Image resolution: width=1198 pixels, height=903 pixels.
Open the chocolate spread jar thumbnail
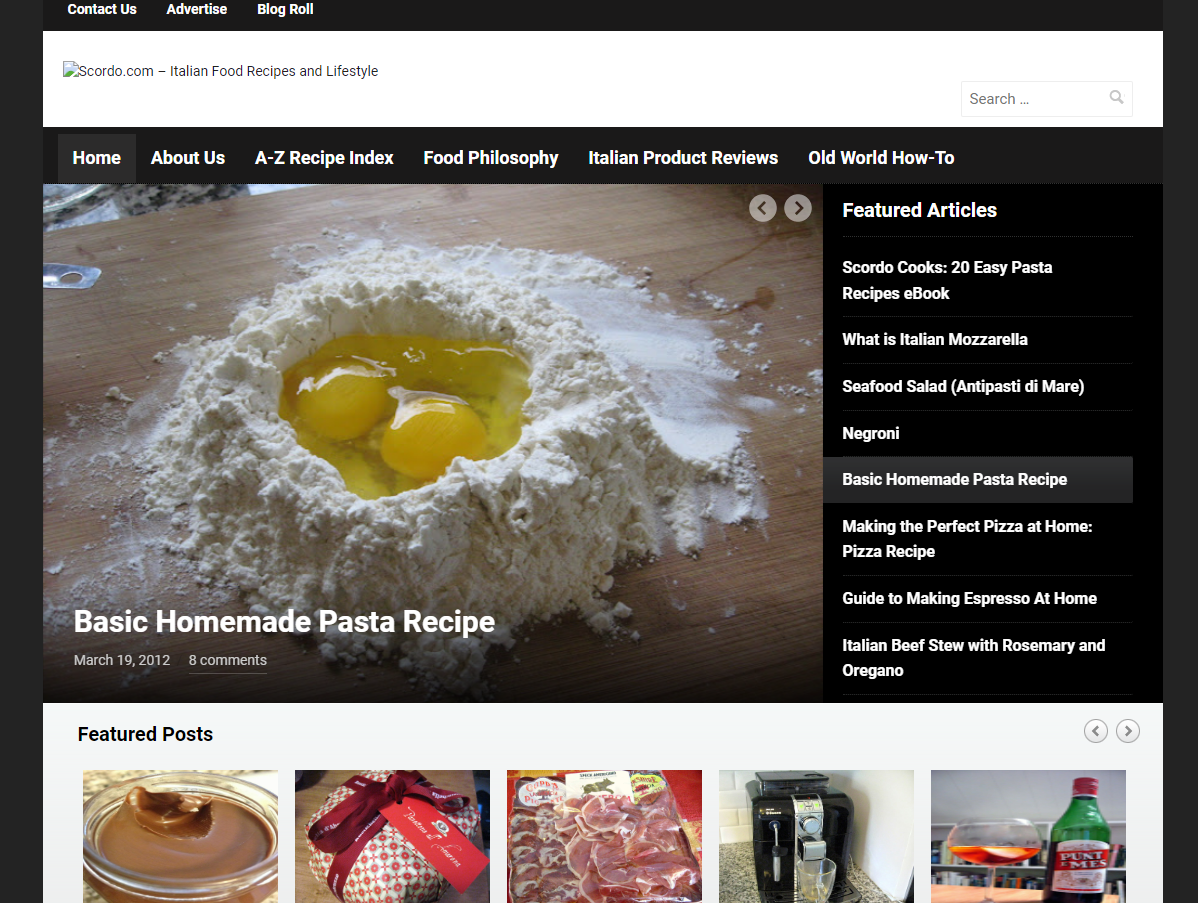180,836
